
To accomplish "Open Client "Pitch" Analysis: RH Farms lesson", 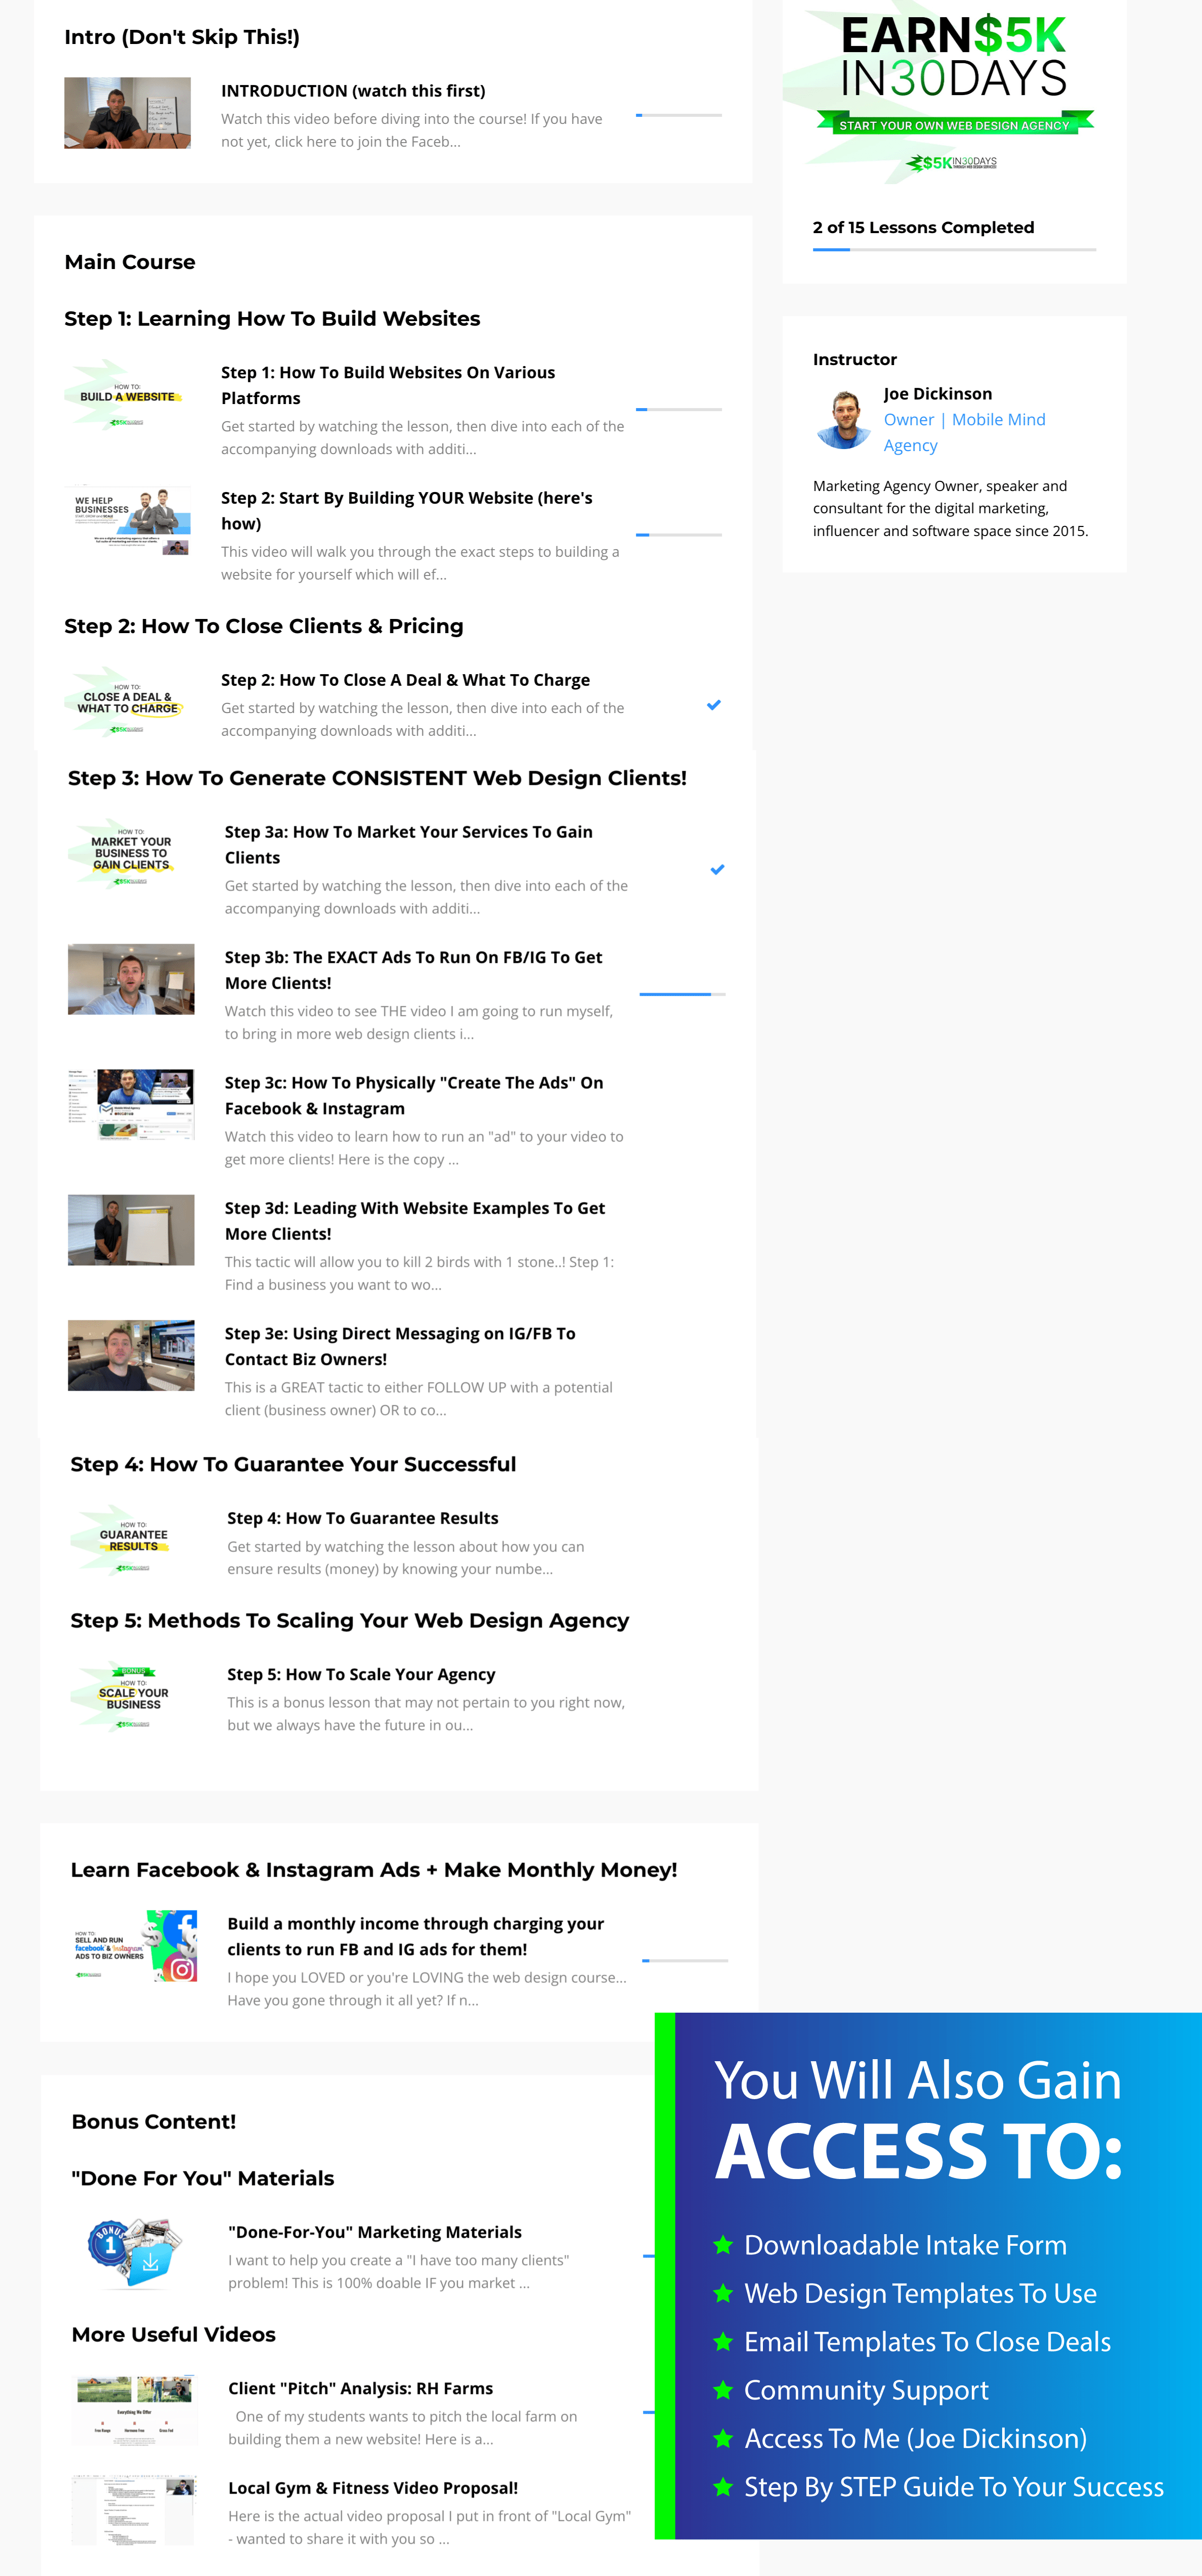I will pyautogui.click(x=360, y=2388).
